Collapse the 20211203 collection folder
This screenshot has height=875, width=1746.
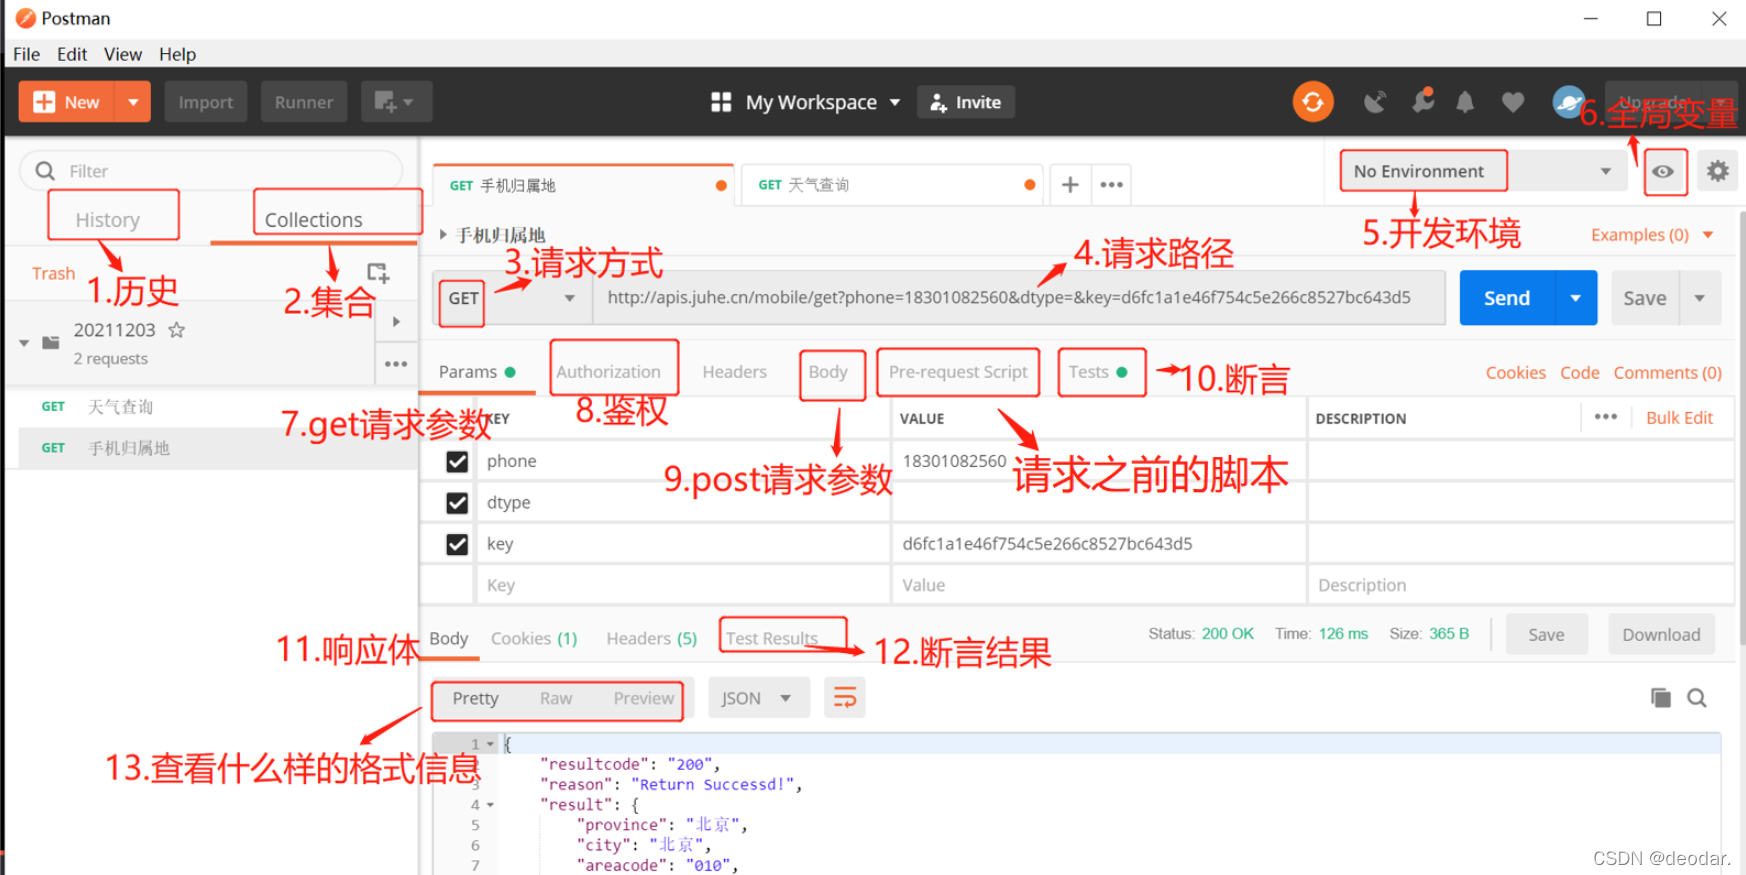tap(24, 343)
